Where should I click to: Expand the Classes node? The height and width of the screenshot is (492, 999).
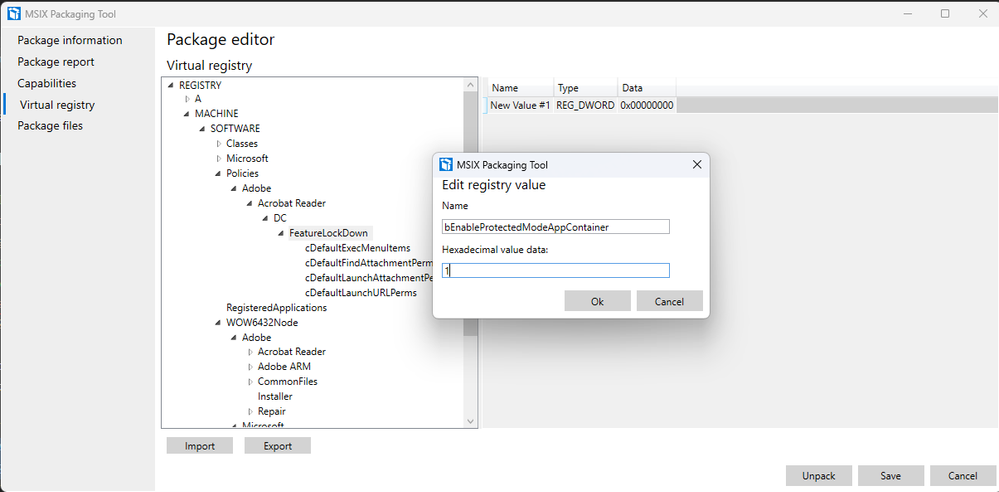coord(219,143)
